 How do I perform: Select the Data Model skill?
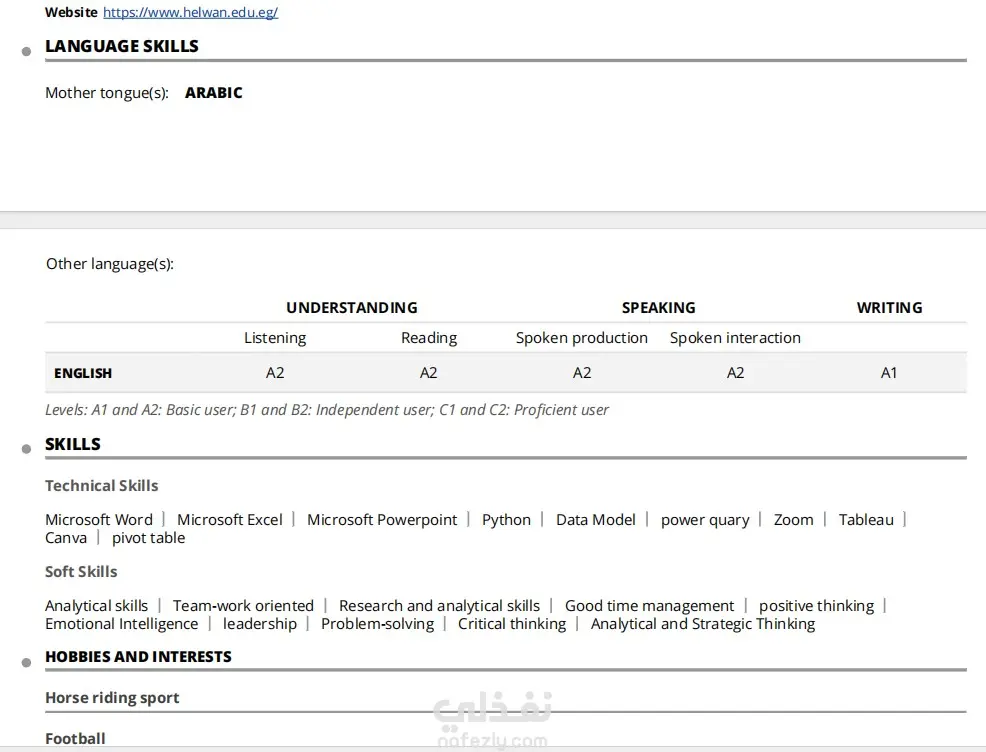pos(595,520)
